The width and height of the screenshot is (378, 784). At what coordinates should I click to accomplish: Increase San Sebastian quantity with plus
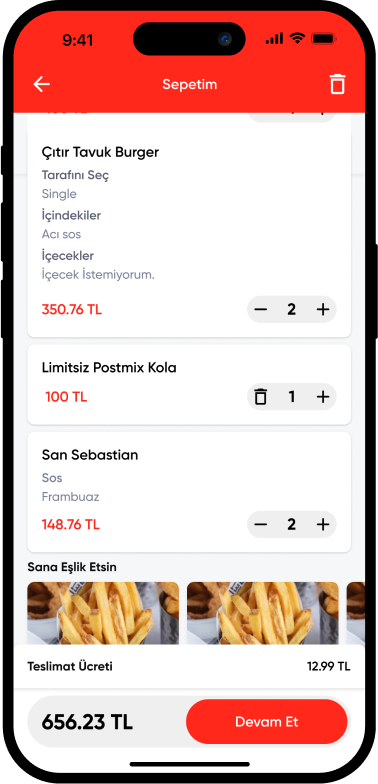[x=323, y=524]
